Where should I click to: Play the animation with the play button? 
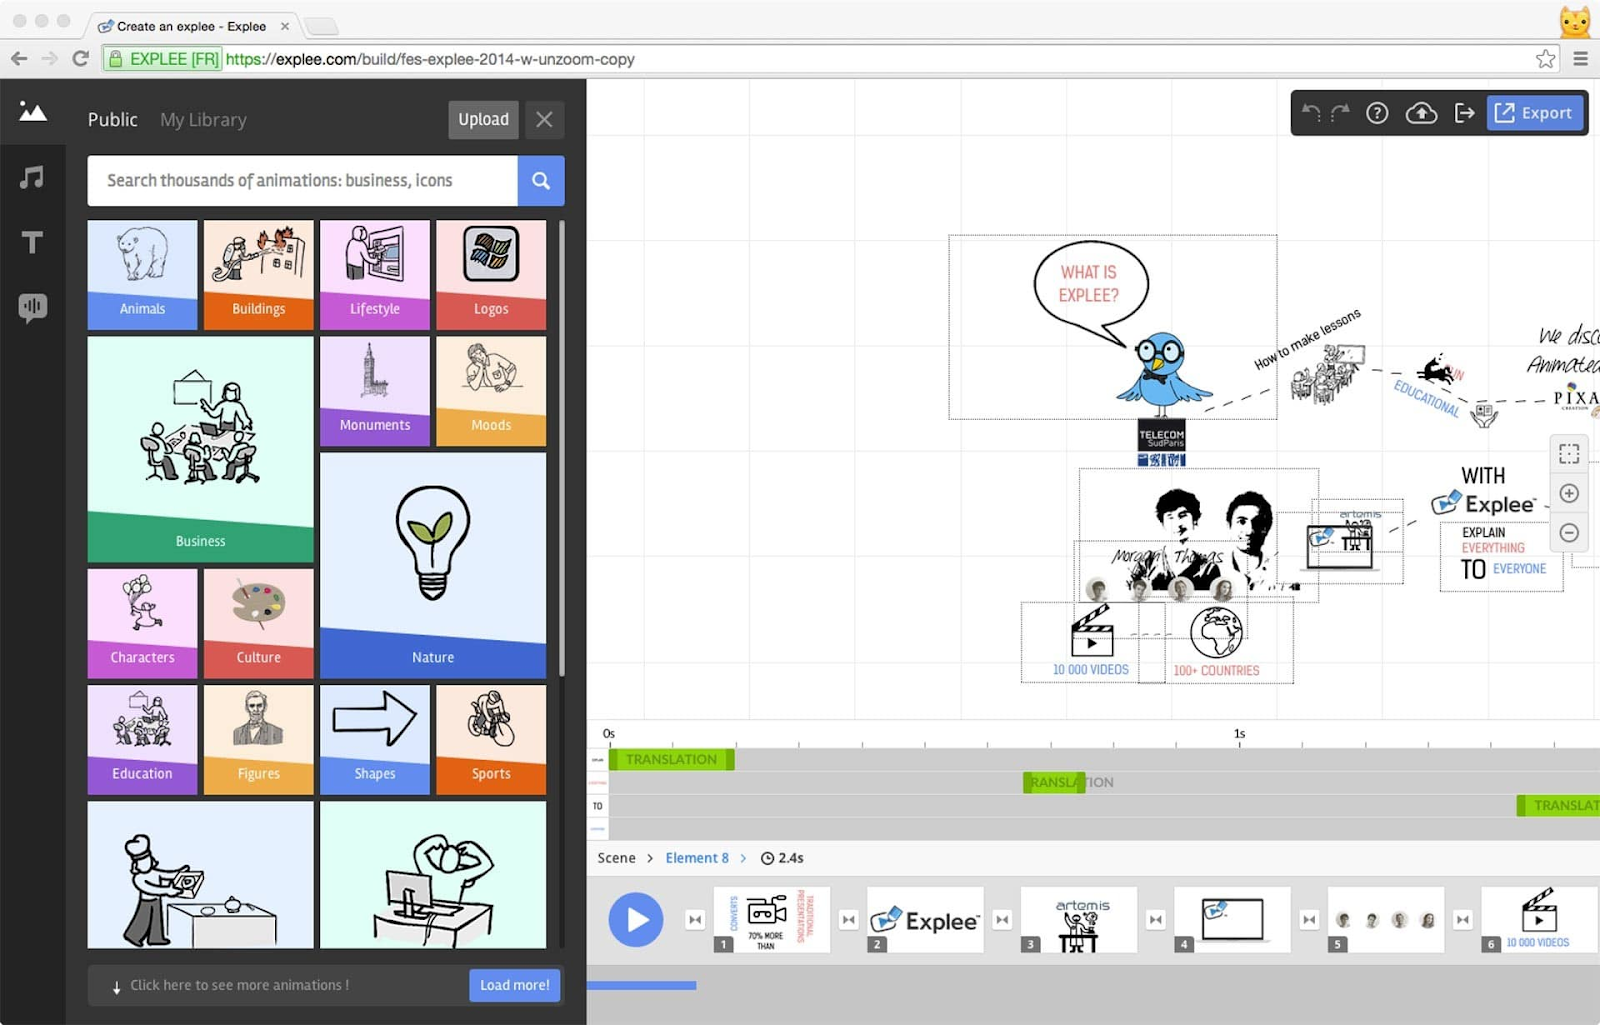tap(636, 919)
